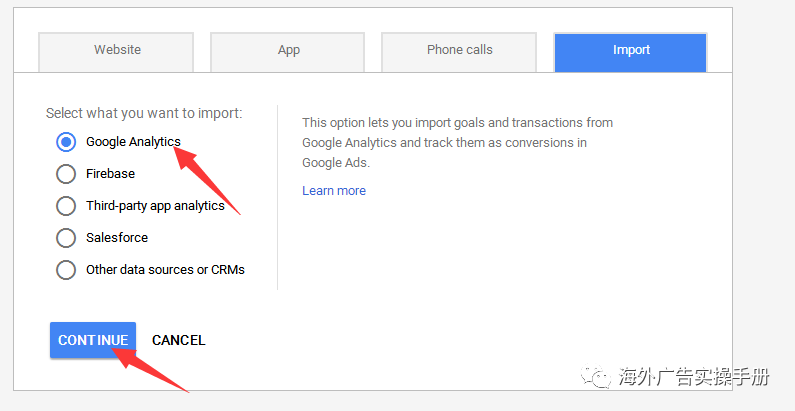Switch to the App tab
Image resolution: width=795 pixels, height=411 pixels.
289,51
